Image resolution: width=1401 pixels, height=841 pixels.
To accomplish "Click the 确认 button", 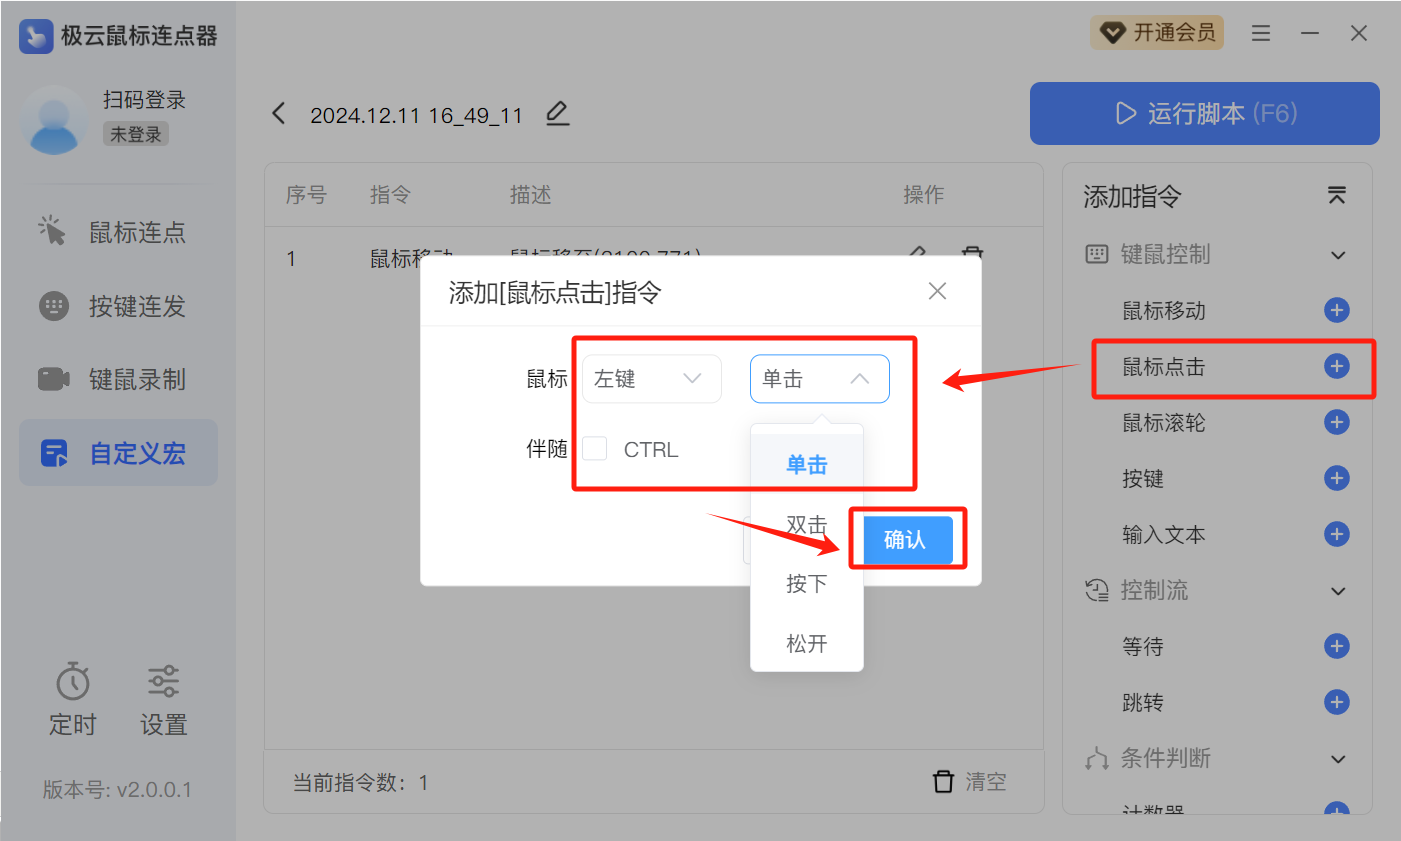I will [x=905, y=540].
